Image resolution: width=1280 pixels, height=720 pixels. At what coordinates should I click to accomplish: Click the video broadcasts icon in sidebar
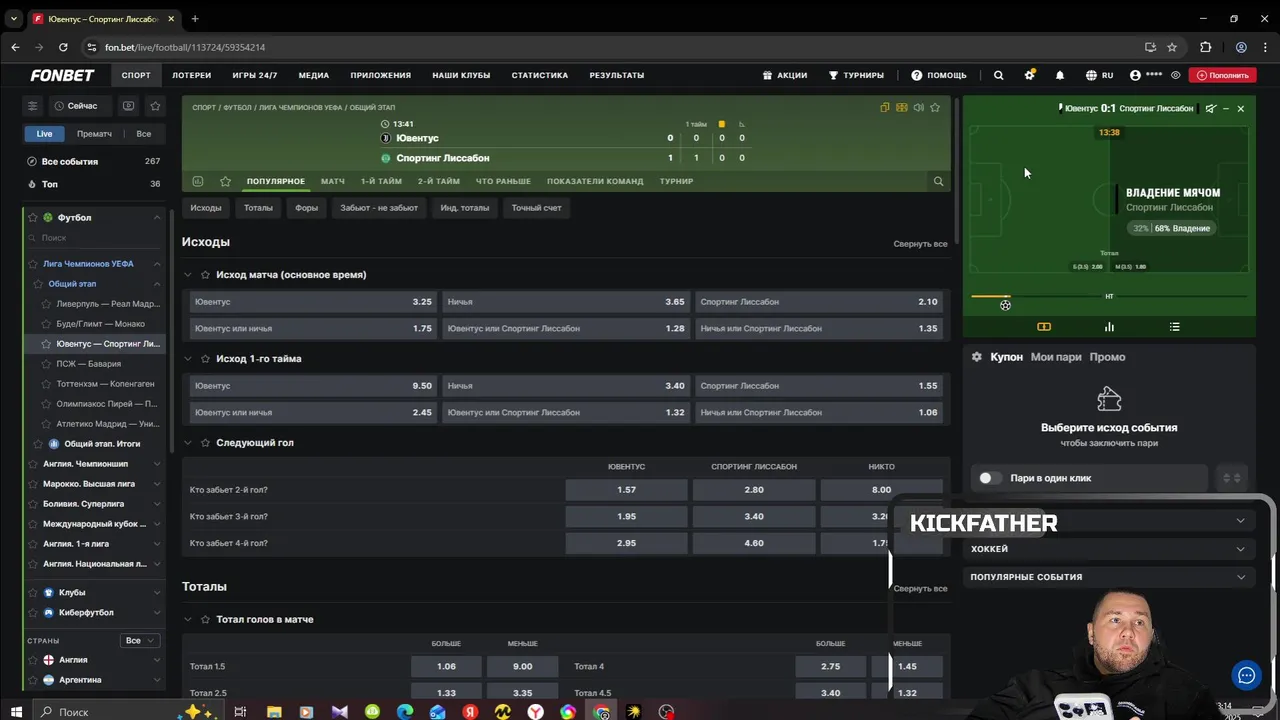[x=128, y=106]
